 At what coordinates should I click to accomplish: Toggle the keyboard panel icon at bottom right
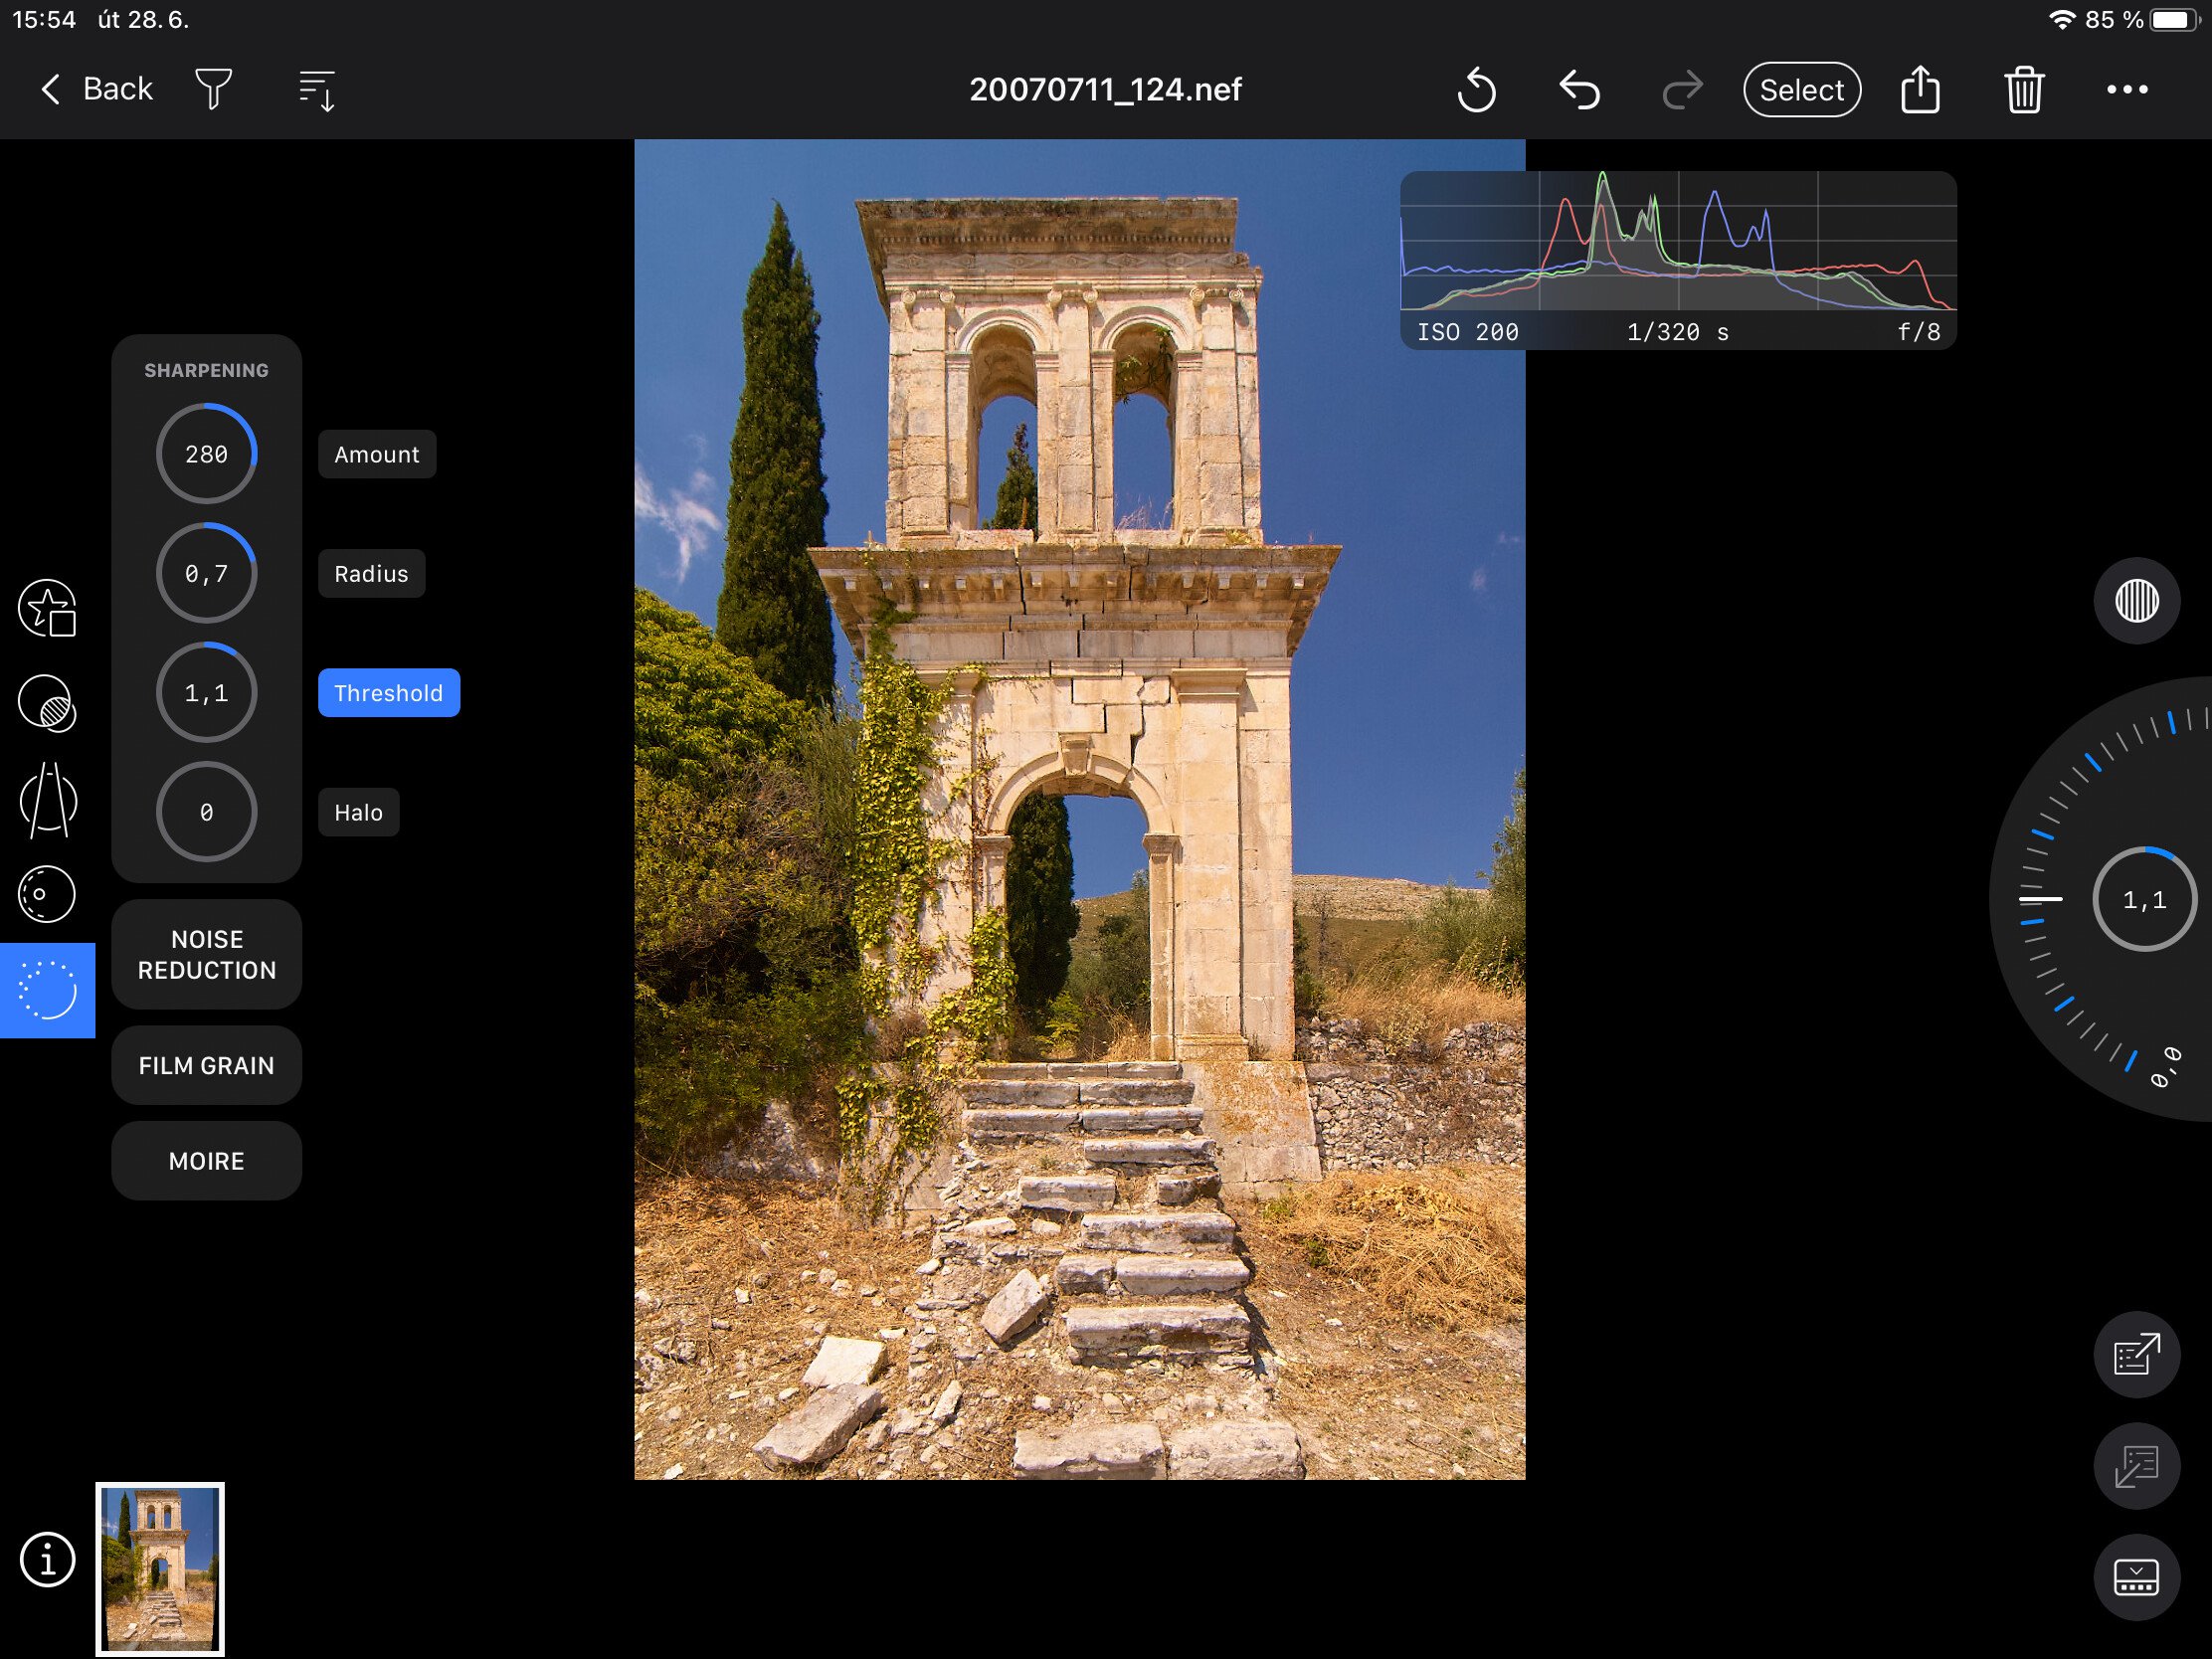tap(2137, 1577)
